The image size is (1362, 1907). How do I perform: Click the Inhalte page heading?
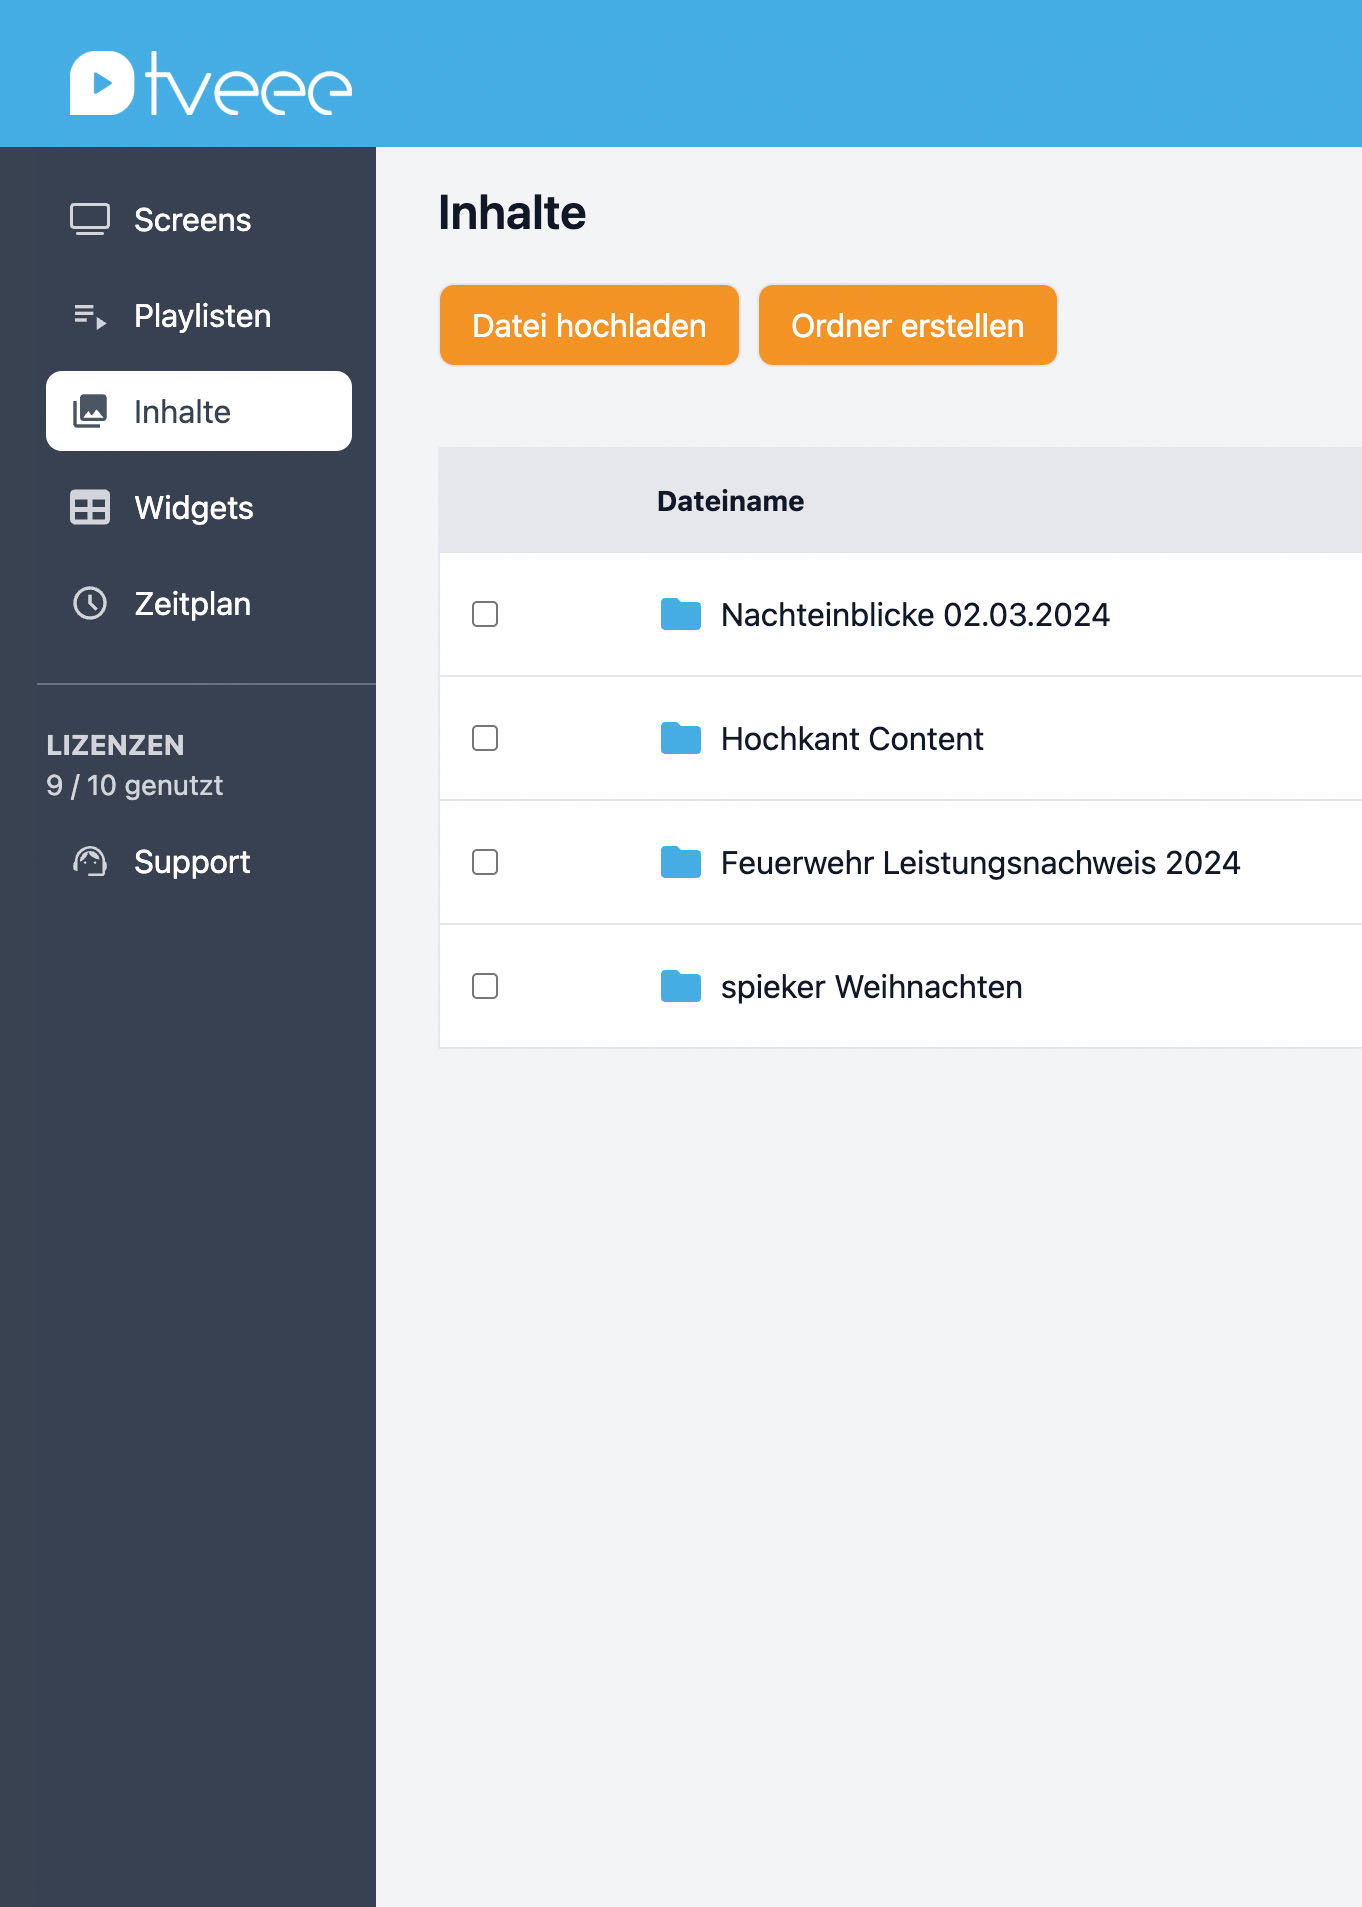click(512, 213)
